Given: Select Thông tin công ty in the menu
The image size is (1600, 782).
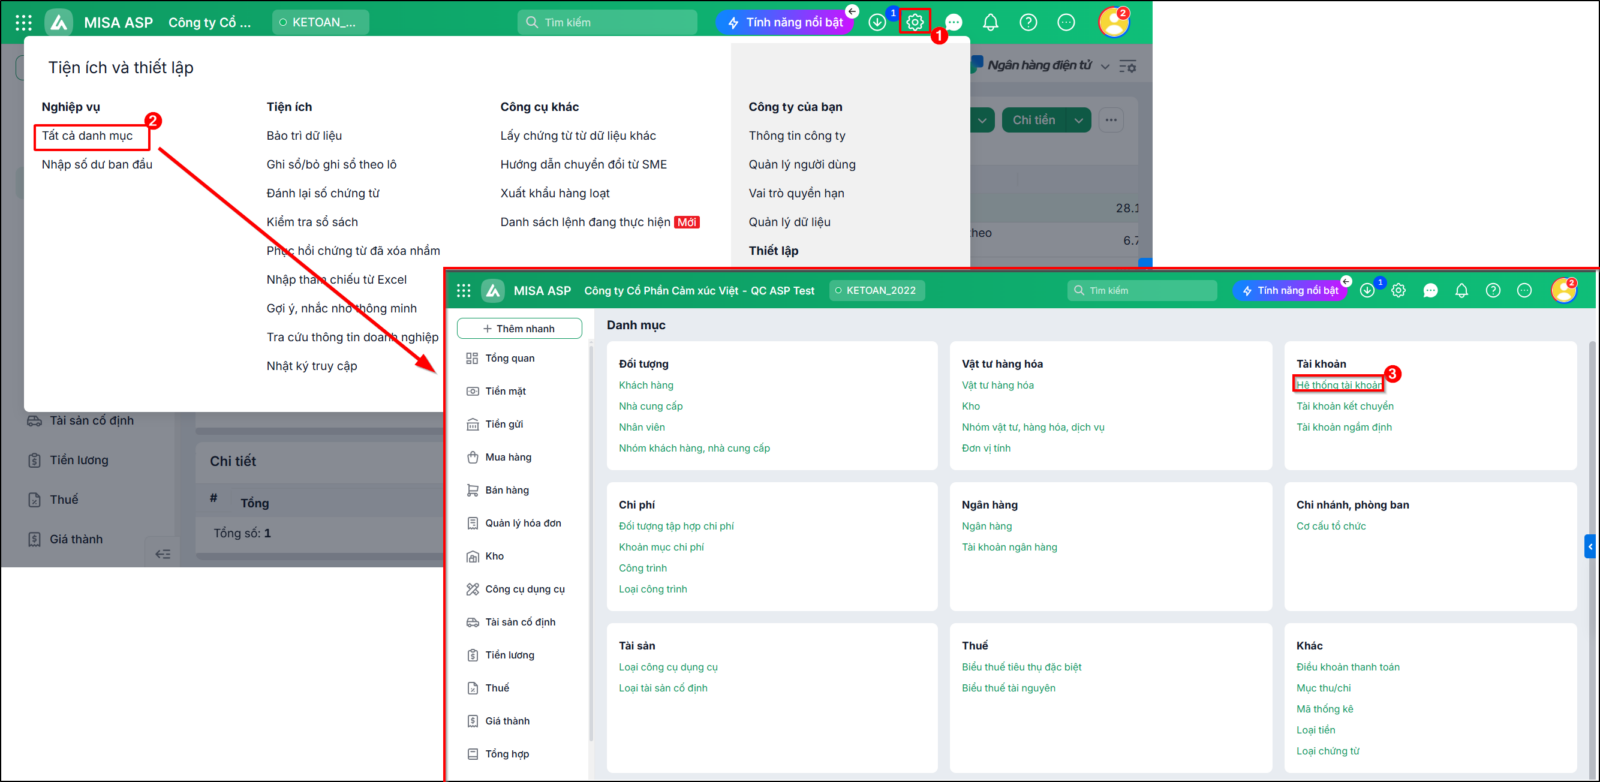Looking at the screenshot, I should click(x=797, y=136).
